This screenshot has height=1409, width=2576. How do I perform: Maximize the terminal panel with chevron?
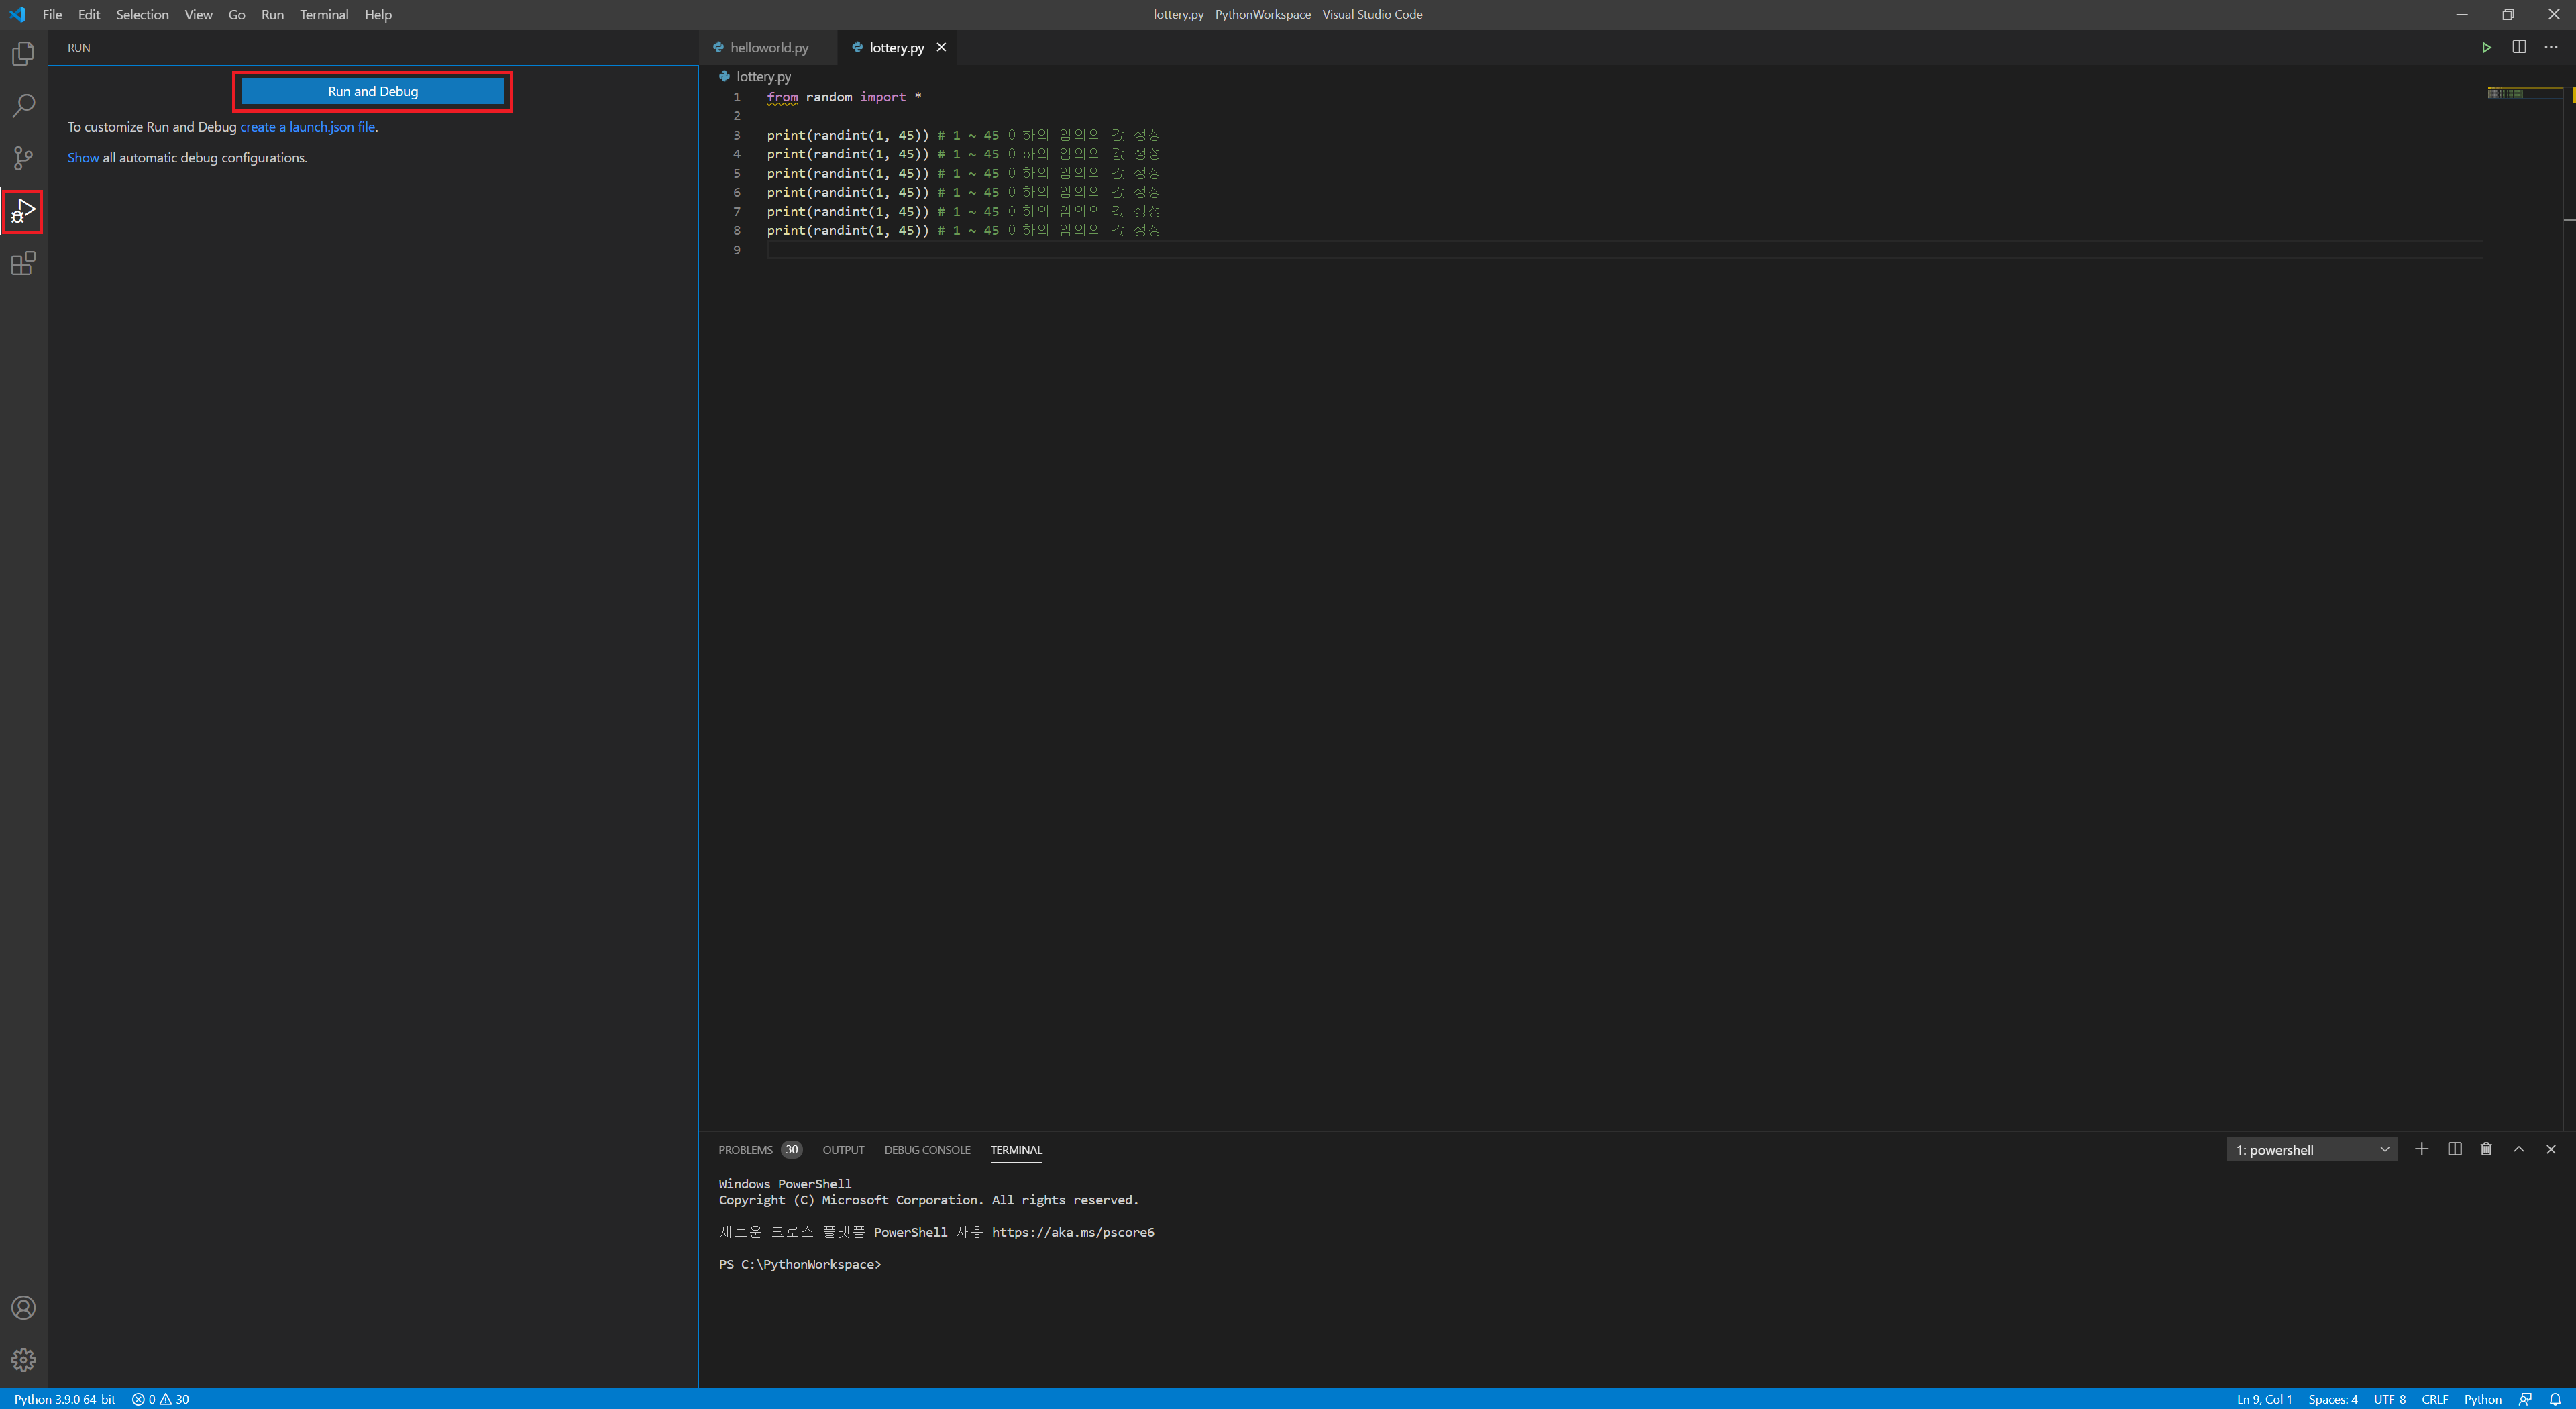point(2519,1149)
